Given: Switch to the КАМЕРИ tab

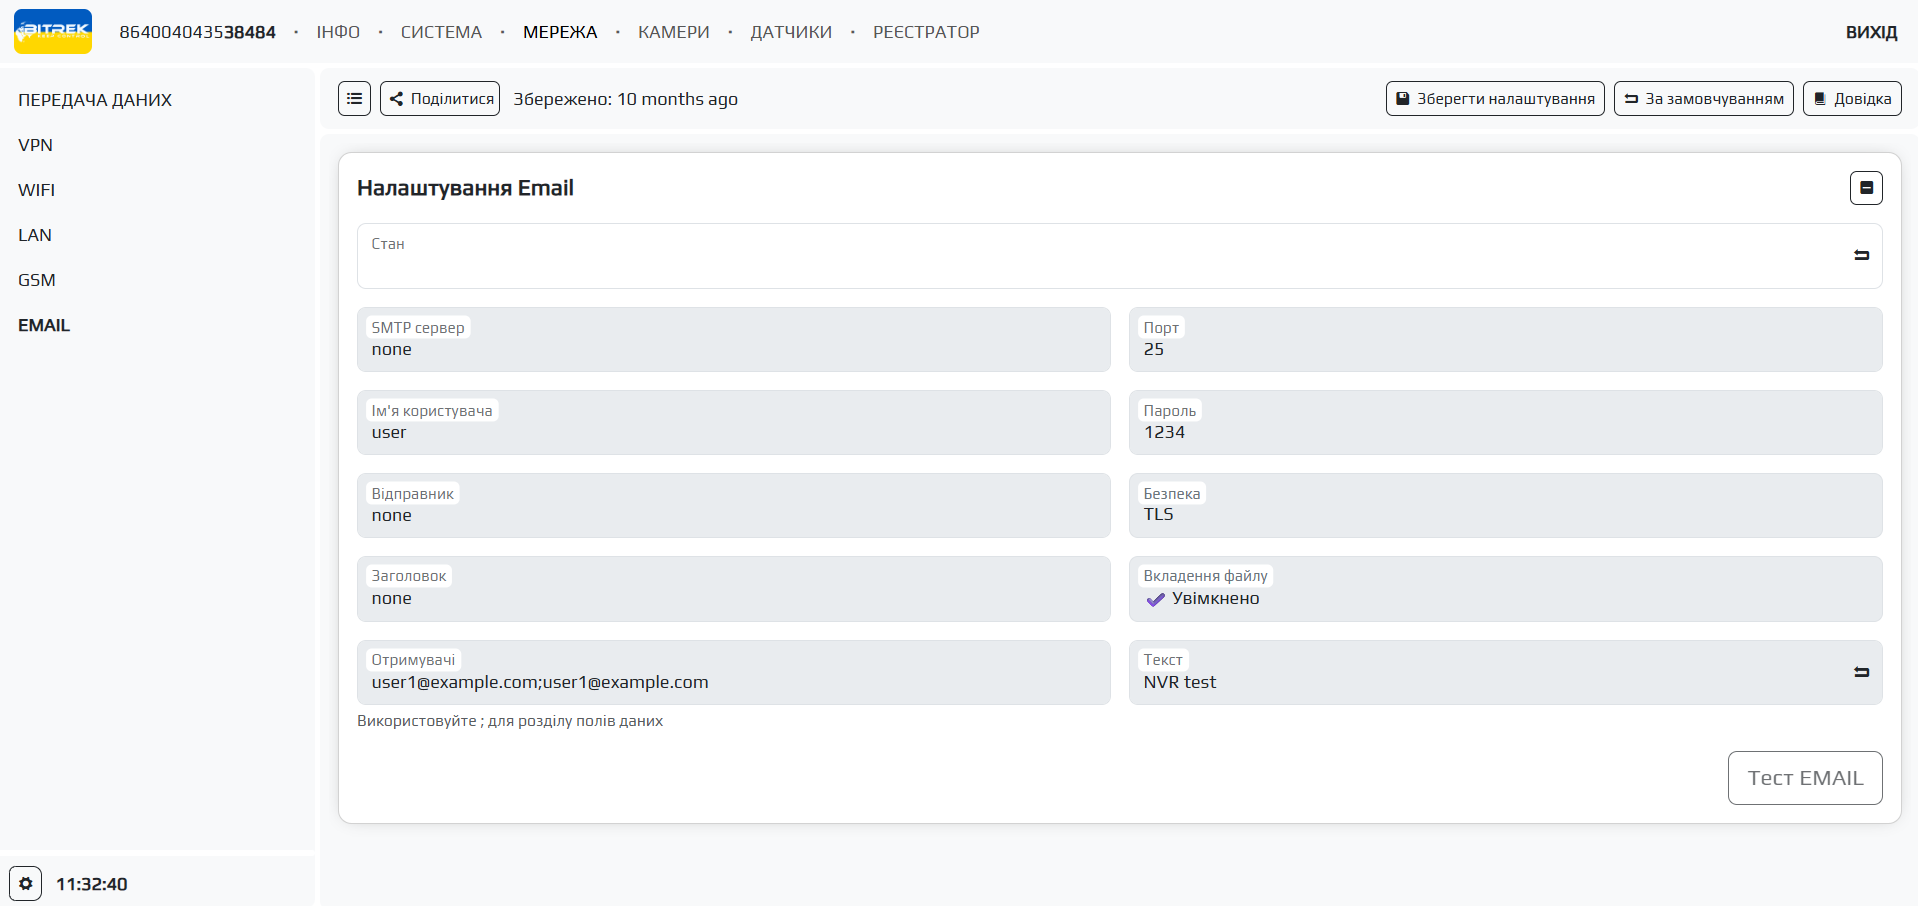Looking at the screenshot, I should (x=673, y=32).
